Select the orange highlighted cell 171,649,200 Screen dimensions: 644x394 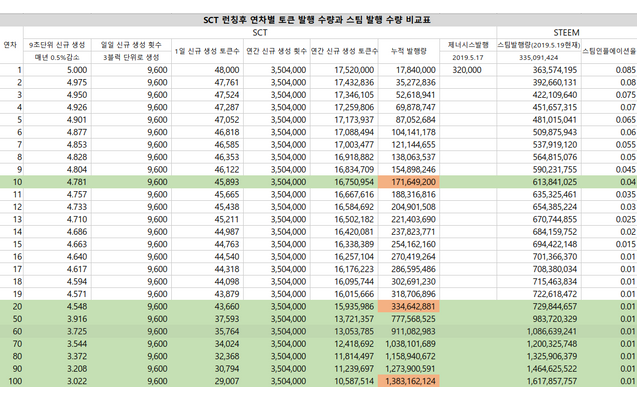tap(409, 182)
